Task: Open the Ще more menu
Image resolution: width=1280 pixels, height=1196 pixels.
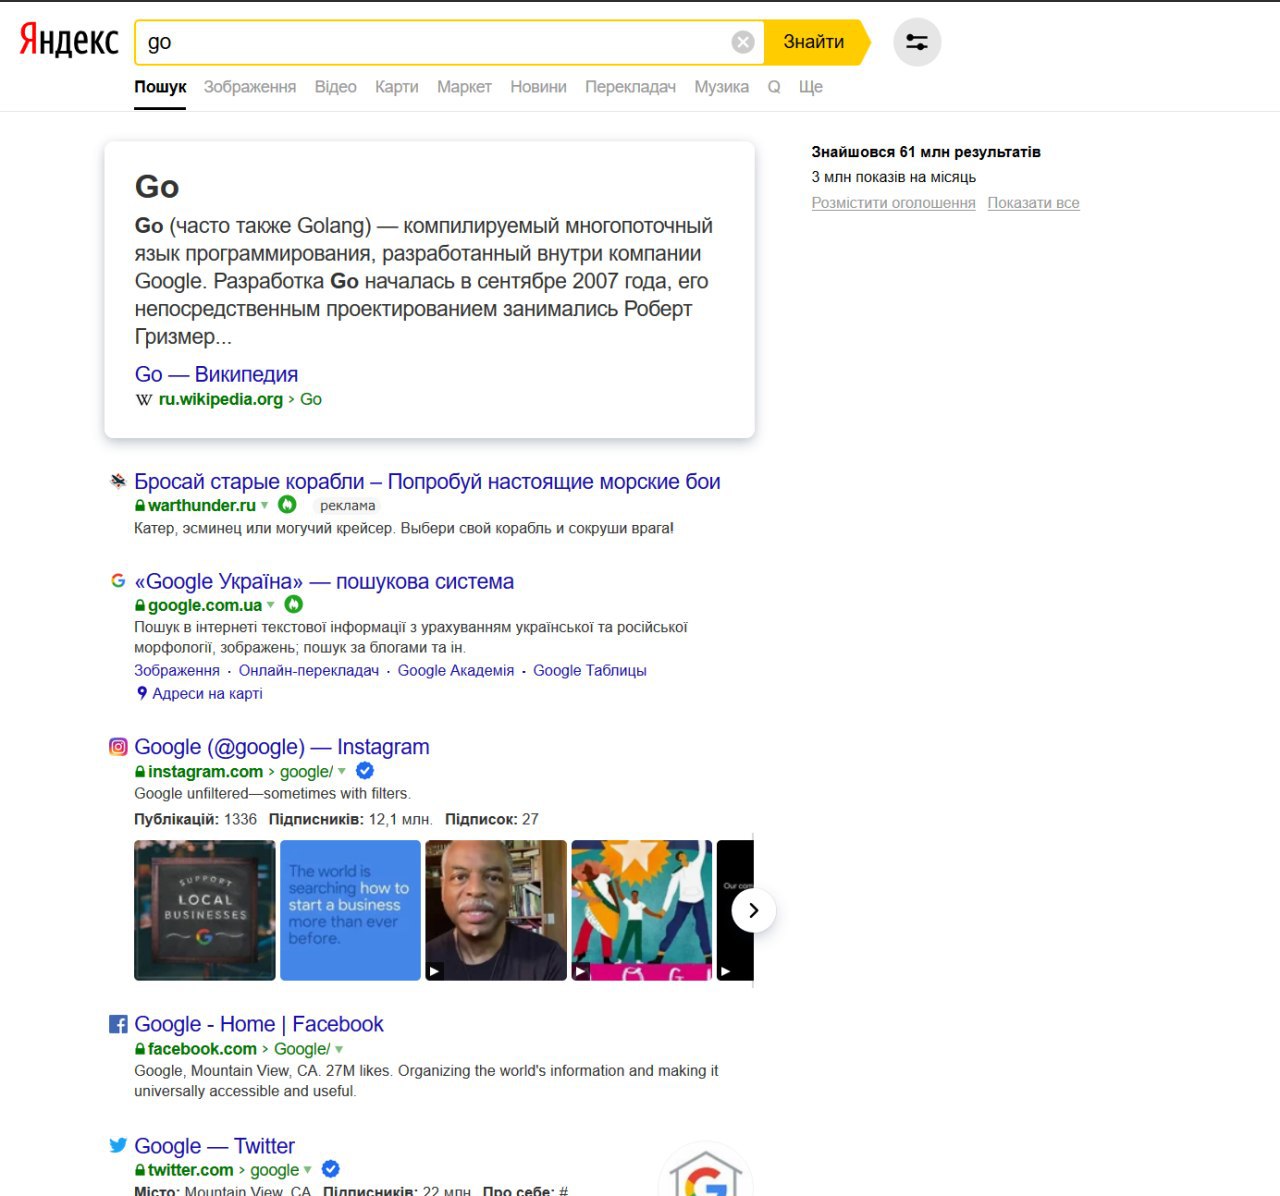Action: pyautogui.click(x=811, y=87)
